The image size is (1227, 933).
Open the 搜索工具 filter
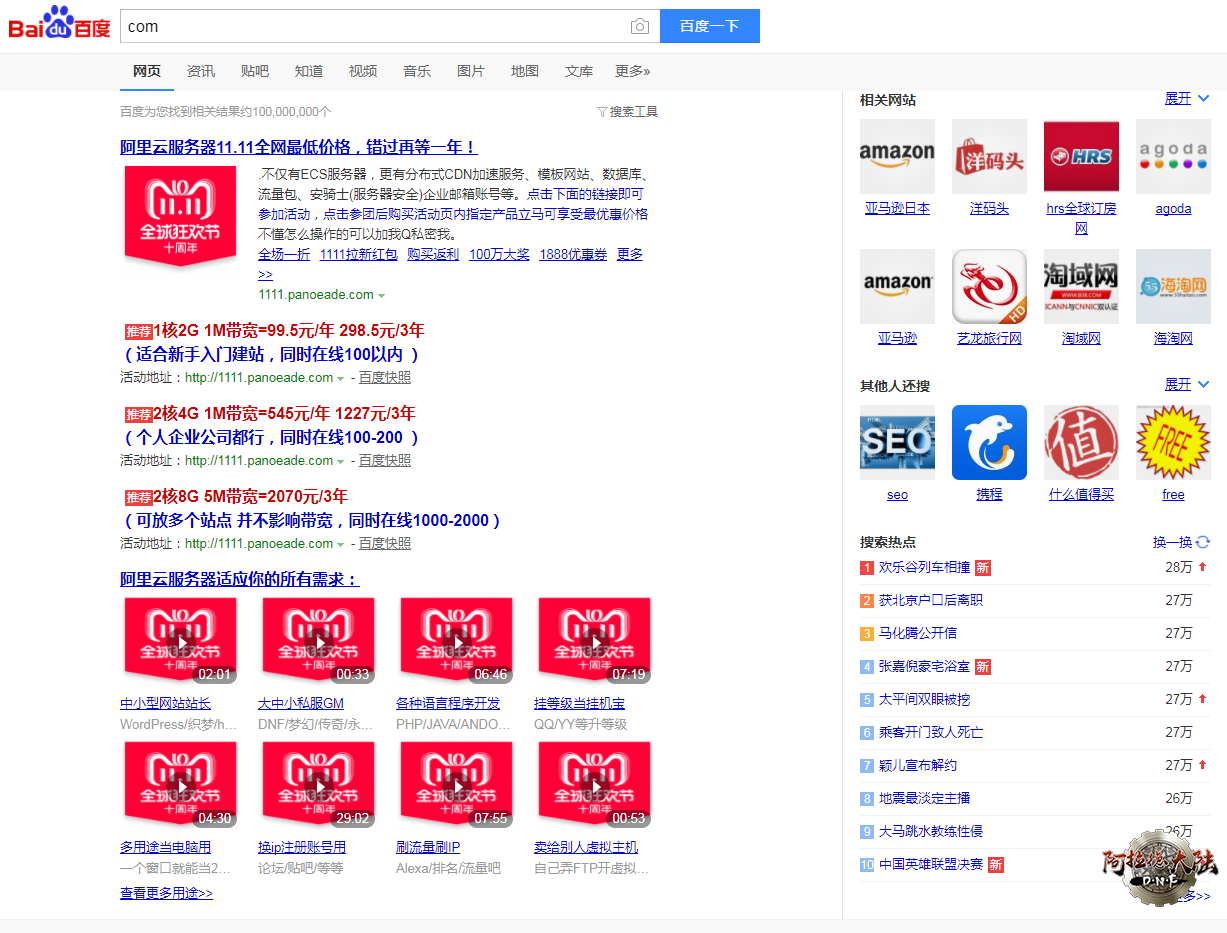[x=627, y=112]
